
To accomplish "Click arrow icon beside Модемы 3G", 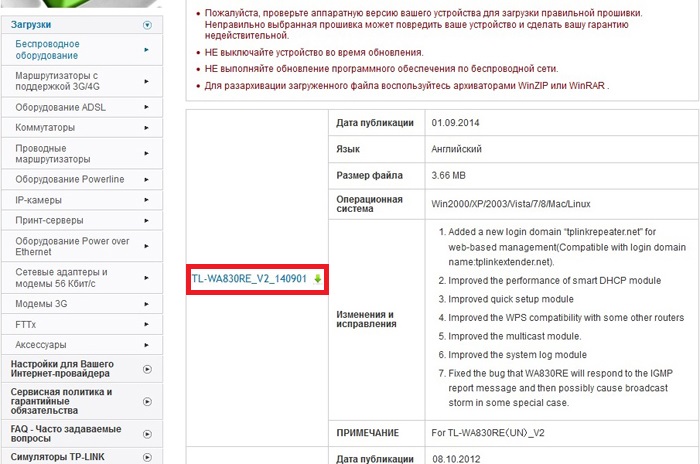I will [146, 304].
